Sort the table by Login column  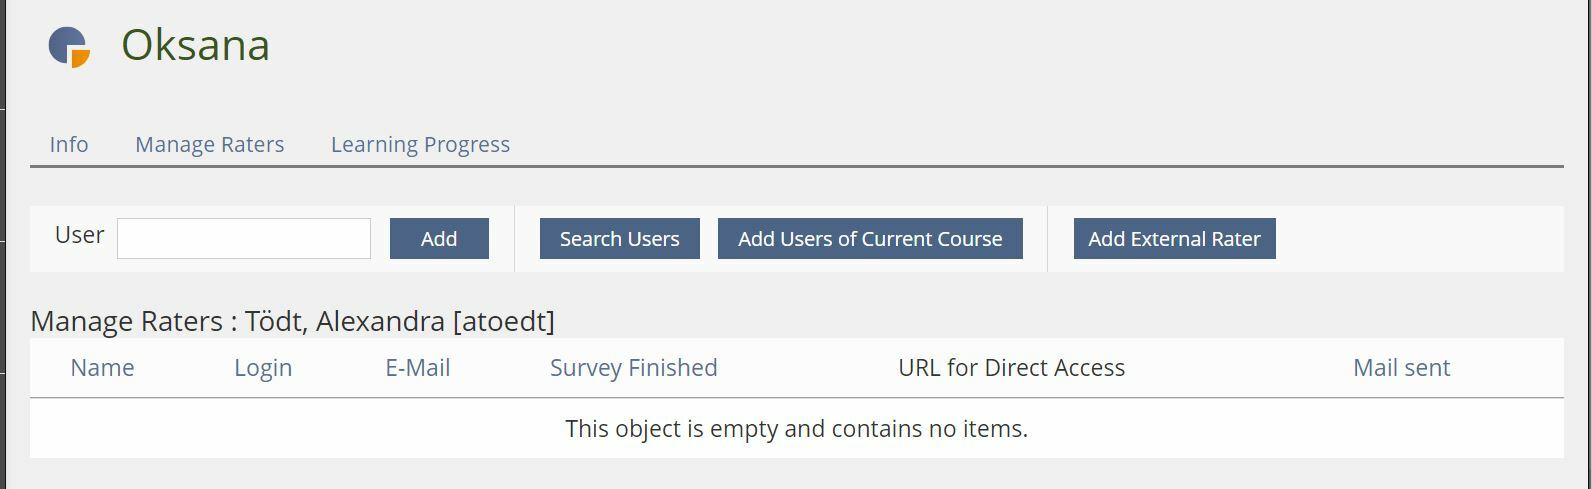(263, 368)
